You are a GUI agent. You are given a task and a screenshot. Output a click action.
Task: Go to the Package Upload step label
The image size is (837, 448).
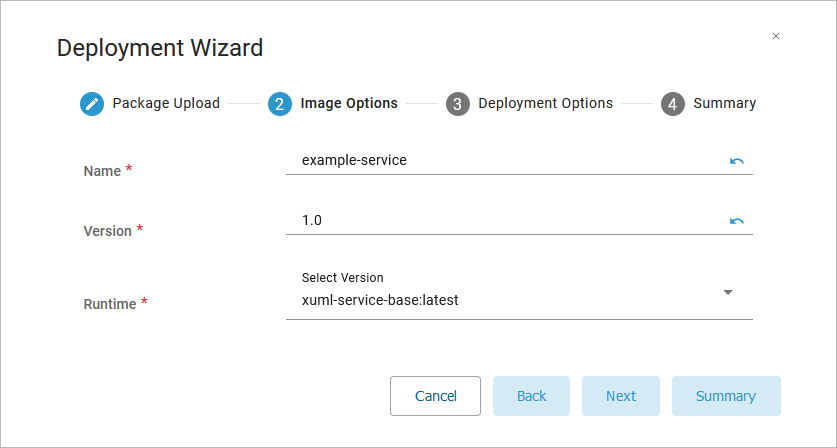[166, 103]
